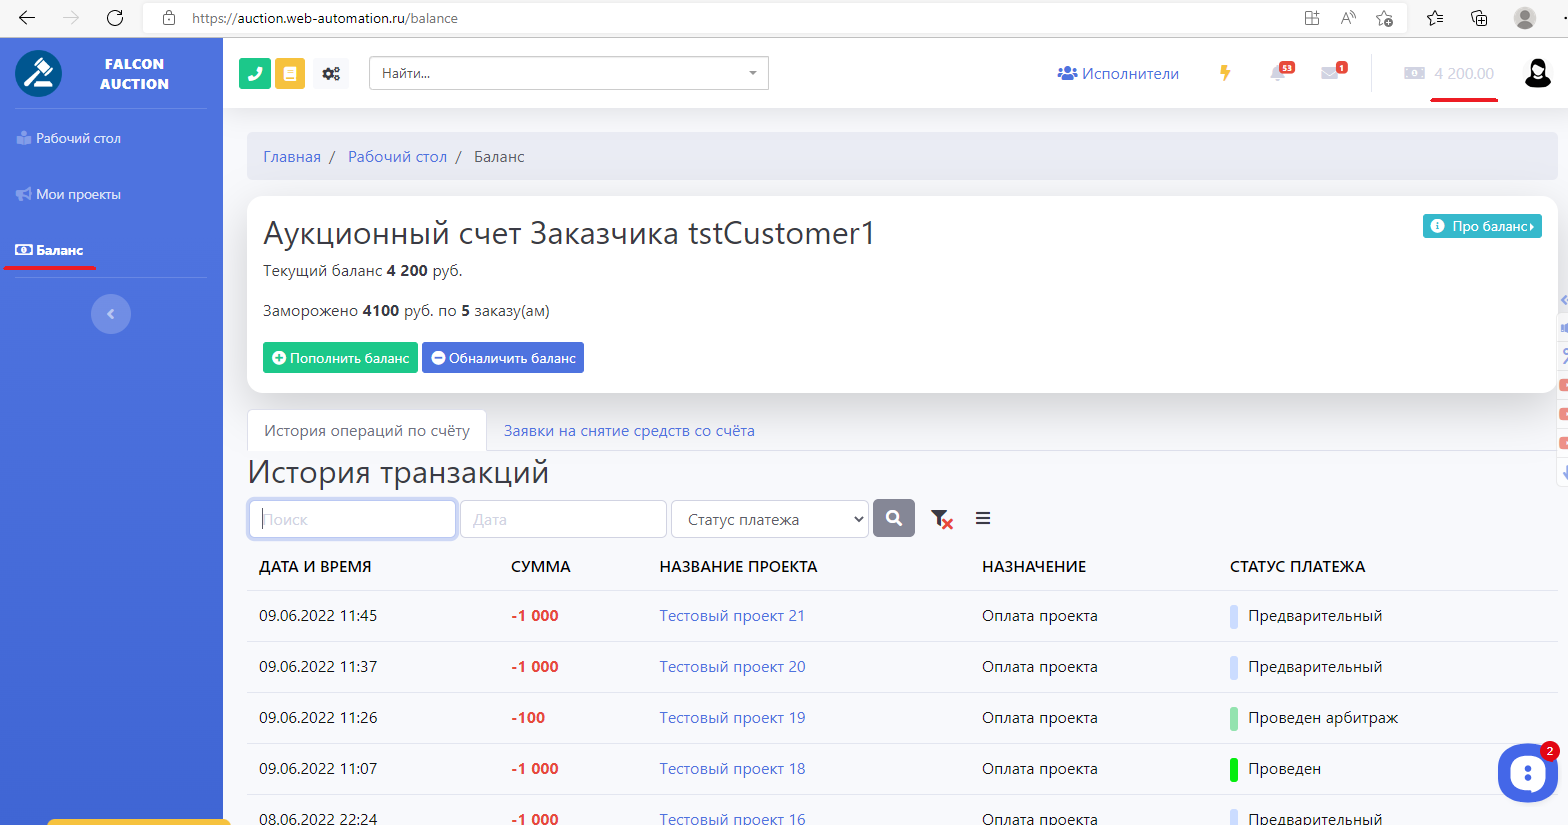Click the Дата input field

(563, 519)
